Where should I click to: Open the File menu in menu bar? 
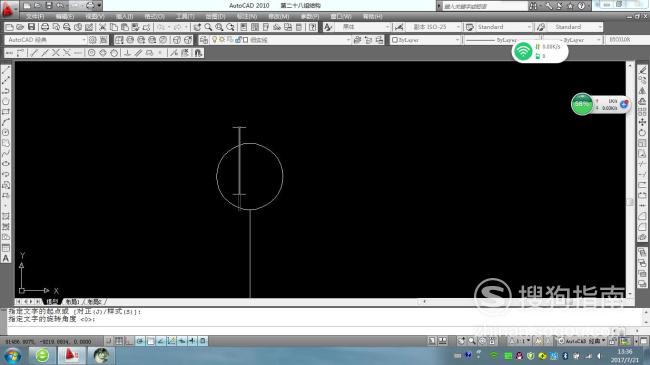(x=35, y=17)
